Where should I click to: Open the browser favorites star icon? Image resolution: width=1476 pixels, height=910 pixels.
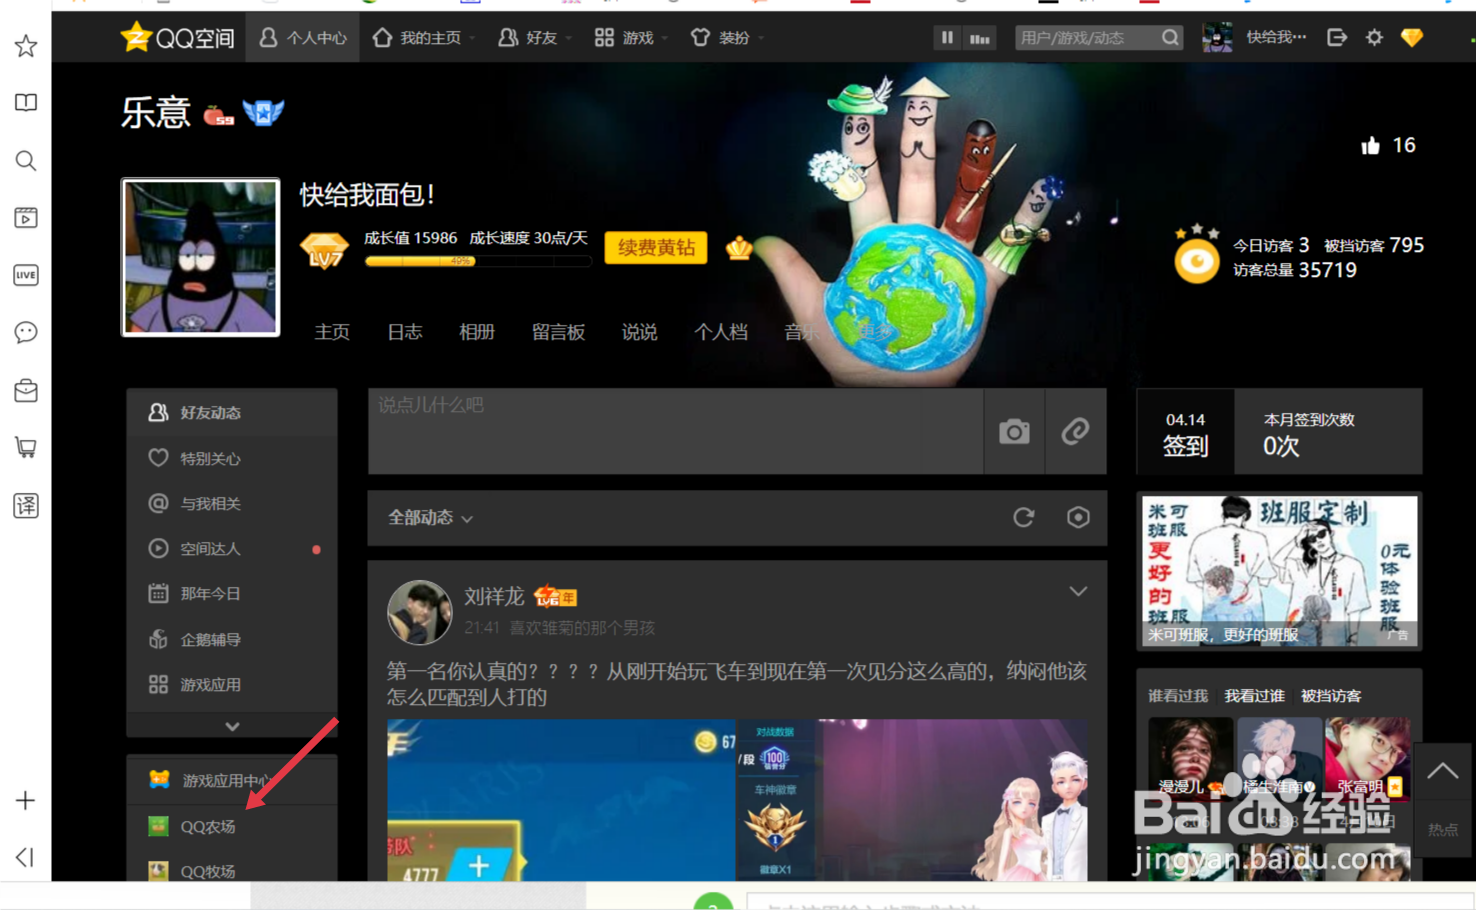(x=26, y=46)
